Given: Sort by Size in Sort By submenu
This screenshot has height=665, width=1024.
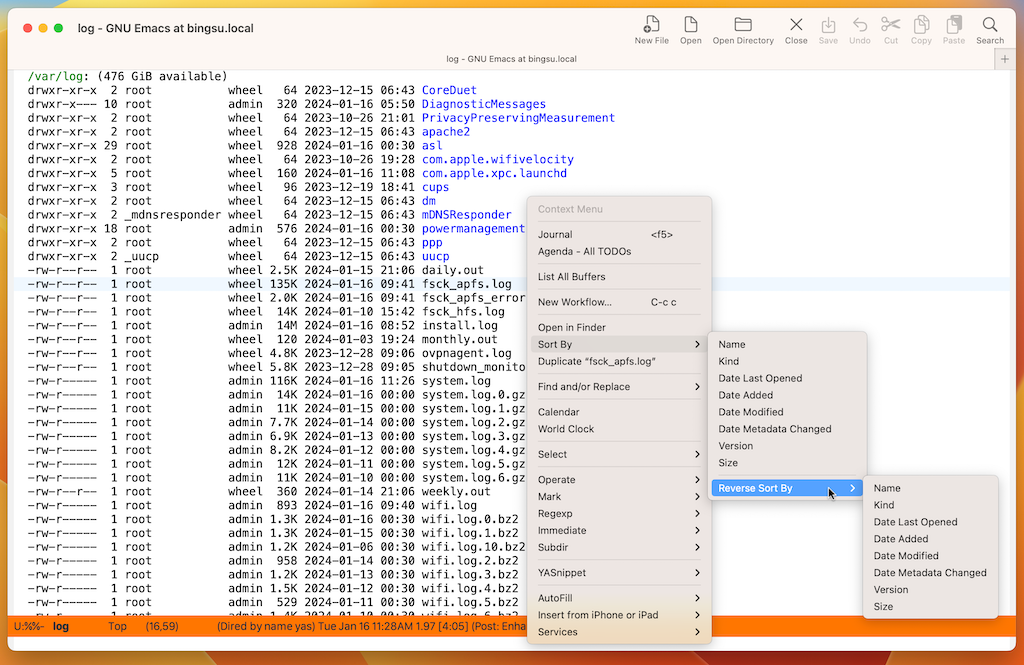Looking at the screenshot, I should pyautogui.click(x=787, y=463).
